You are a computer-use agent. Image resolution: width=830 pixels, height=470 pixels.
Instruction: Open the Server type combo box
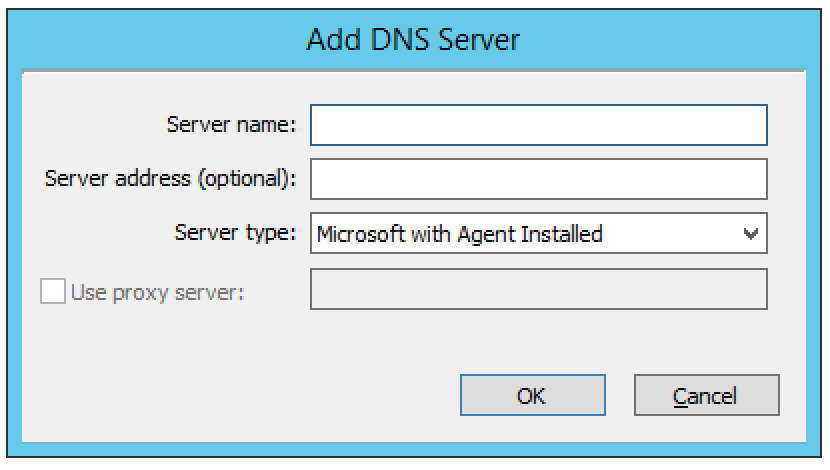click(x=538, y=234)
